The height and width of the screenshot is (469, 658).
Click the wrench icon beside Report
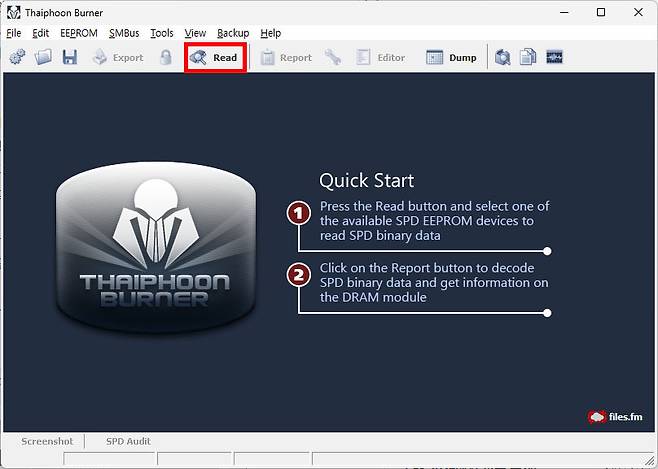coord(333,58)
